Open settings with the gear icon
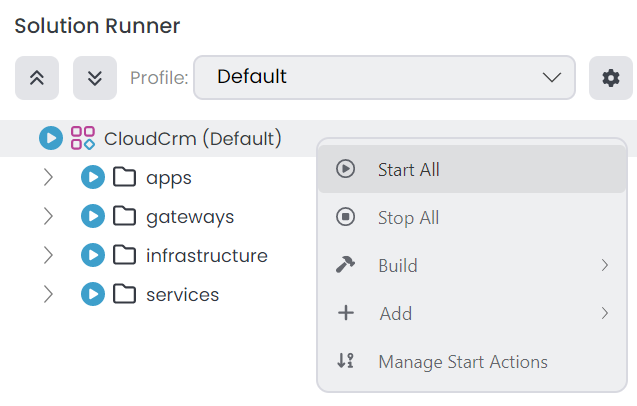 610,78
